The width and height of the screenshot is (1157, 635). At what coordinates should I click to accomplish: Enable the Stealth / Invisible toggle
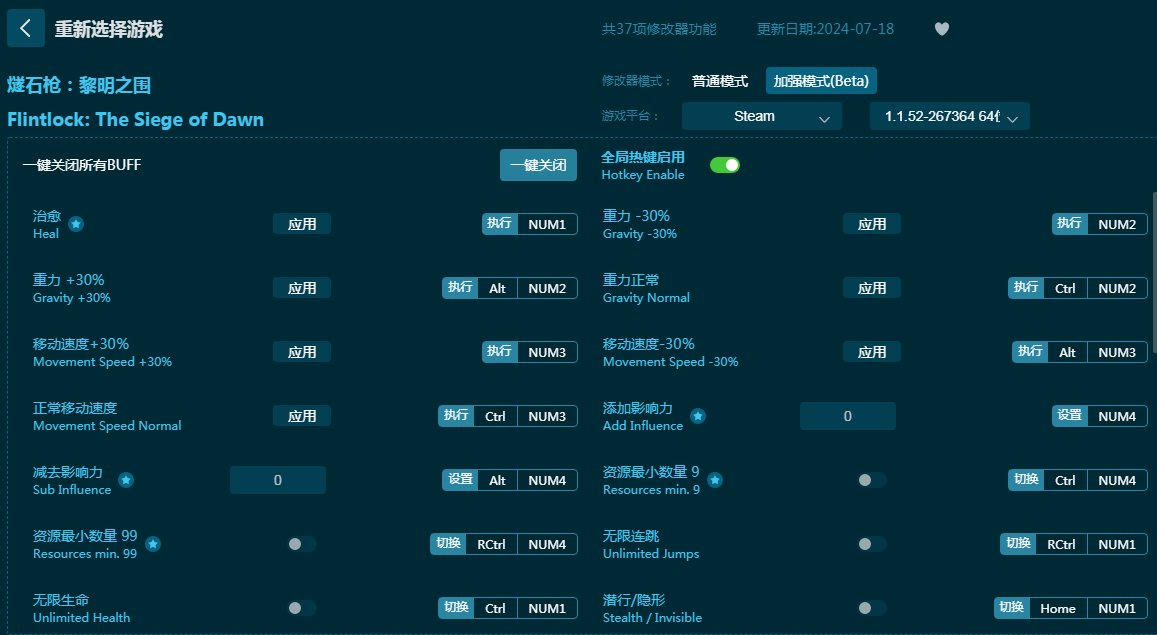tap(871, 608)
